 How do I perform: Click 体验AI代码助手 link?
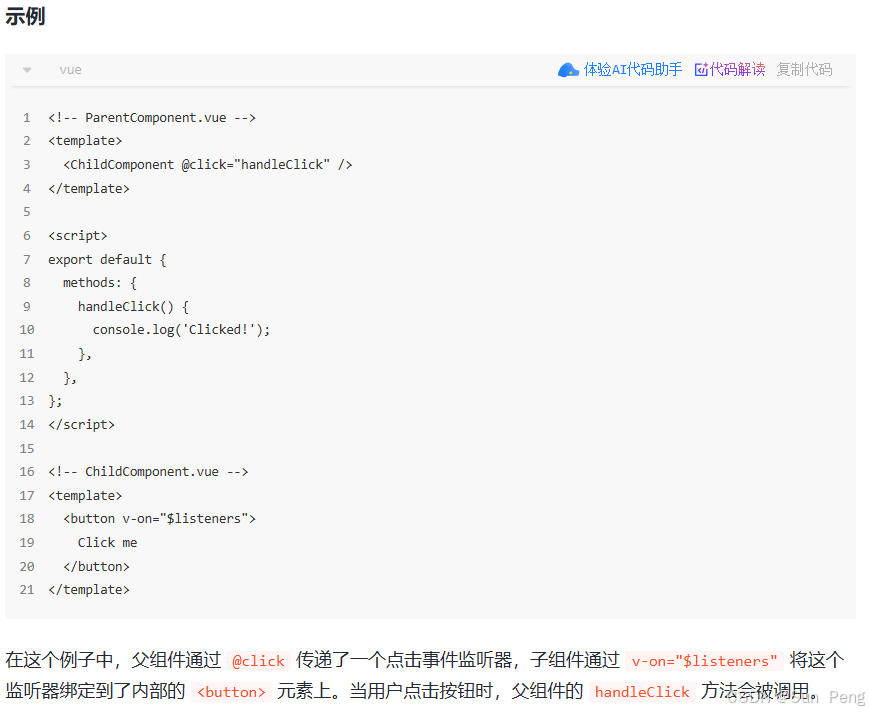(632, 69)
